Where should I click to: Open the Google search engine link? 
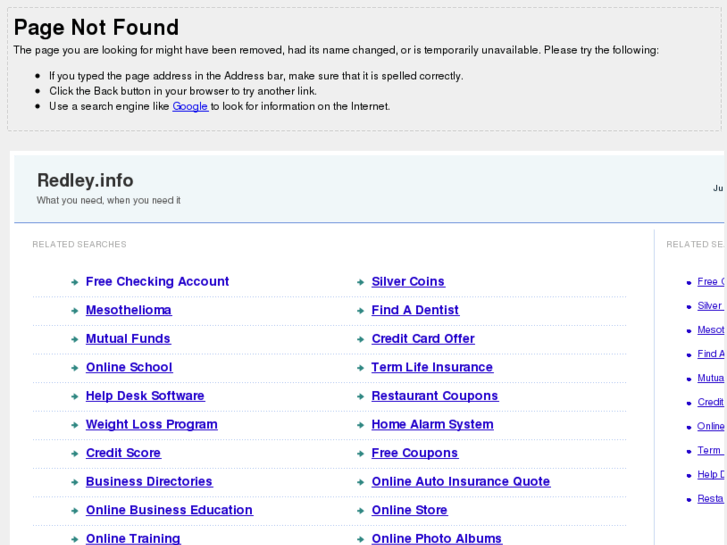(190, 106)
